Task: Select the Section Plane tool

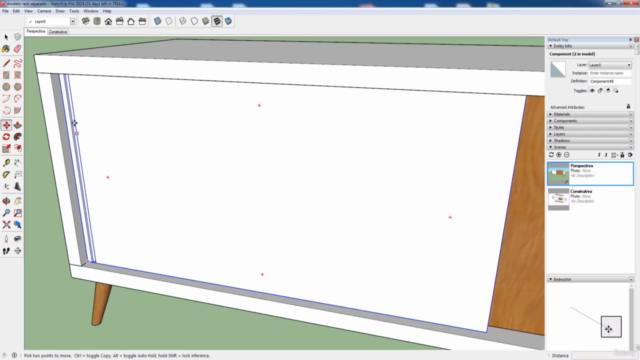Action: [x=18, y=251]
